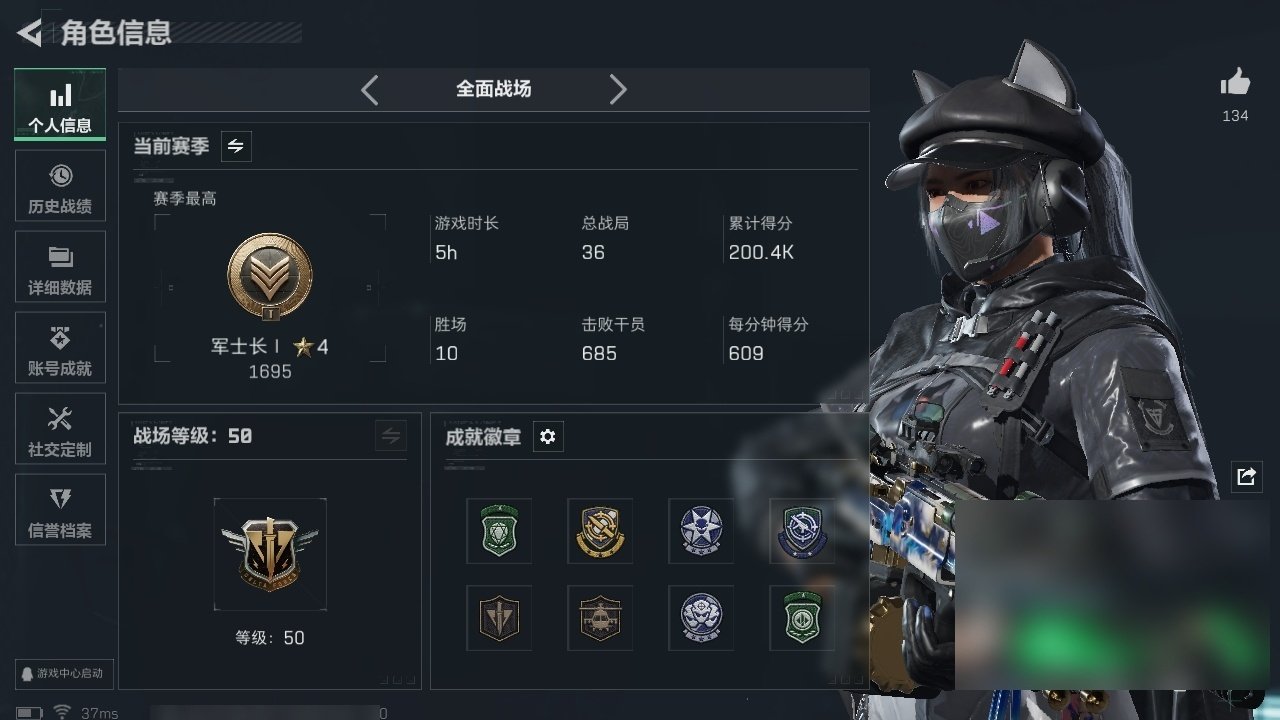Switch to previous mode with left chevron

[x=370, y=90]
